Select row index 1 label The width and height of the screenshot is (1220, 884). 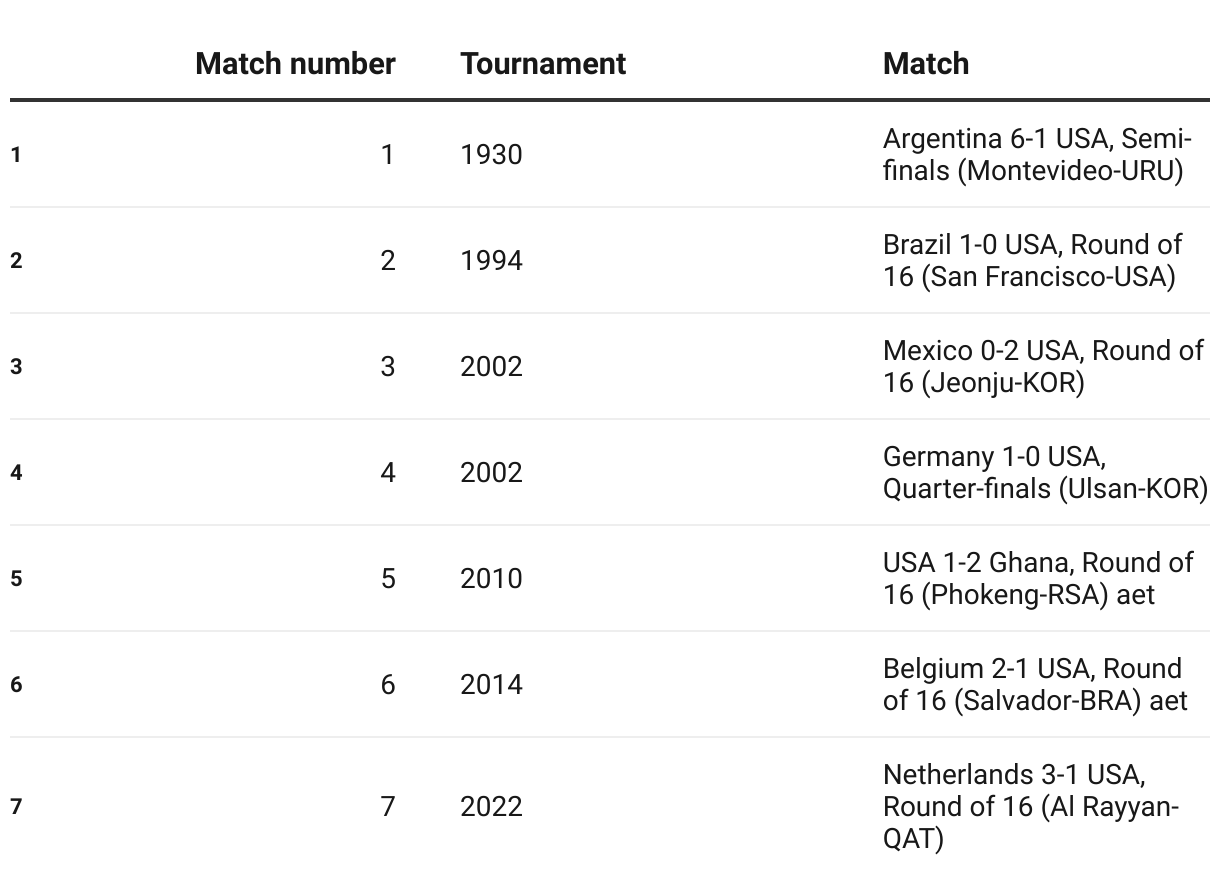(16, 155)
